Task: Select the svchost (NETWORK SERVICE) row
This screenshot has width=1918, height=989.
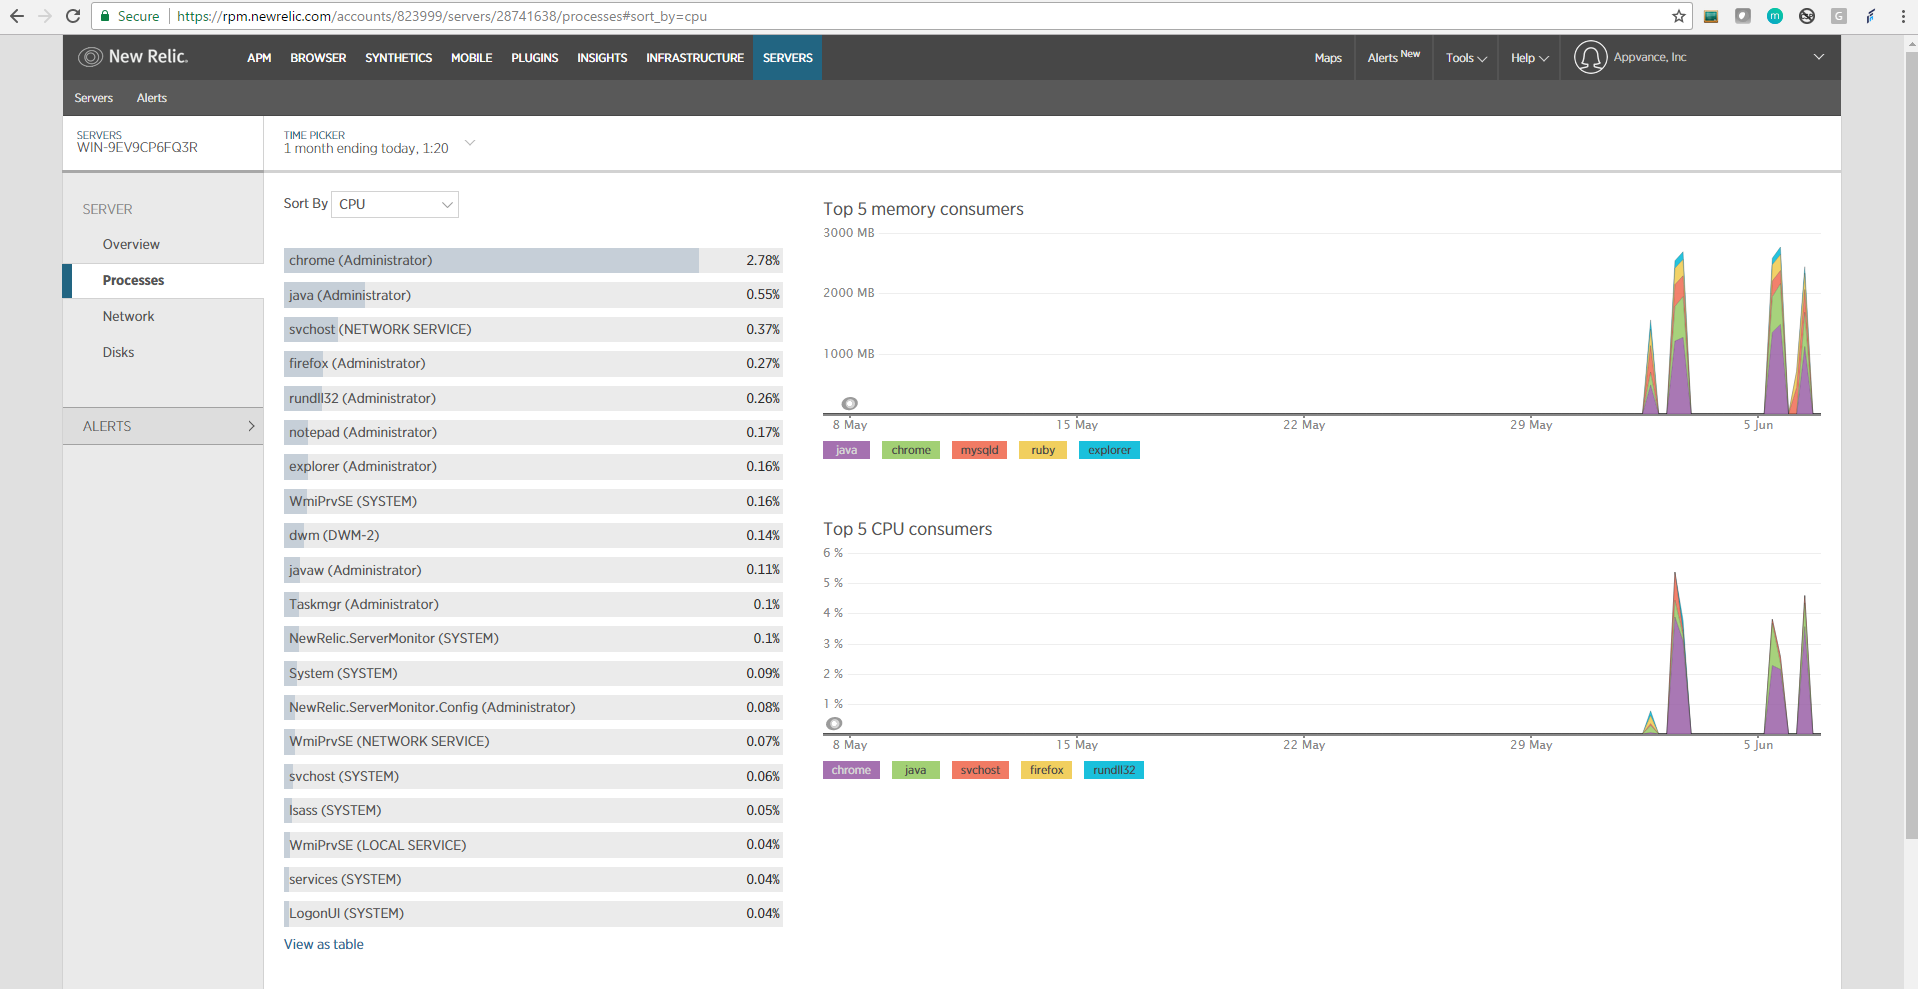Action: [x=533, y=329]
